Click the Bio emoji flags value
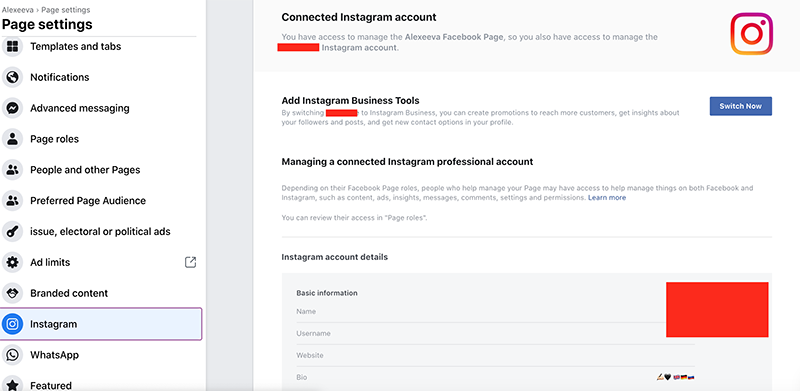Viewport: 800px width, 391px height. (676, 377)
